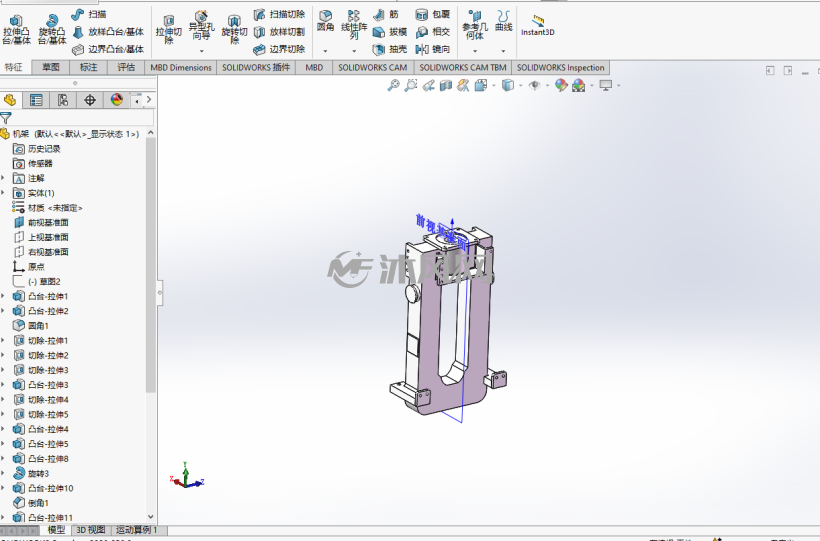Click the 相交 intersect tool

[x=432, y=32]
